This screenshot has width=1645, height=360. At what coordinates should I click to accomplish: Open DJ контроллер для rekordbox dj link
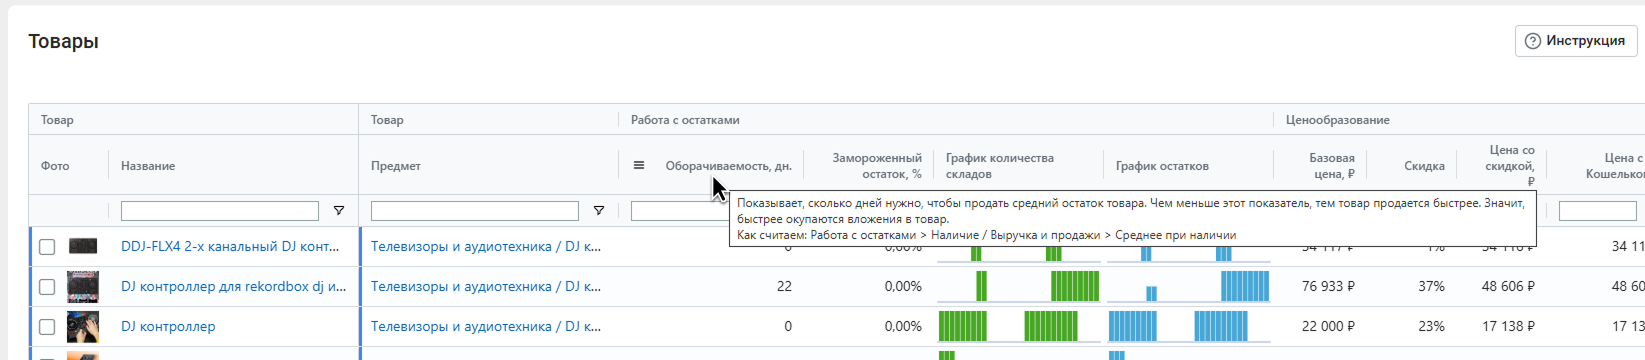[234, 286]
